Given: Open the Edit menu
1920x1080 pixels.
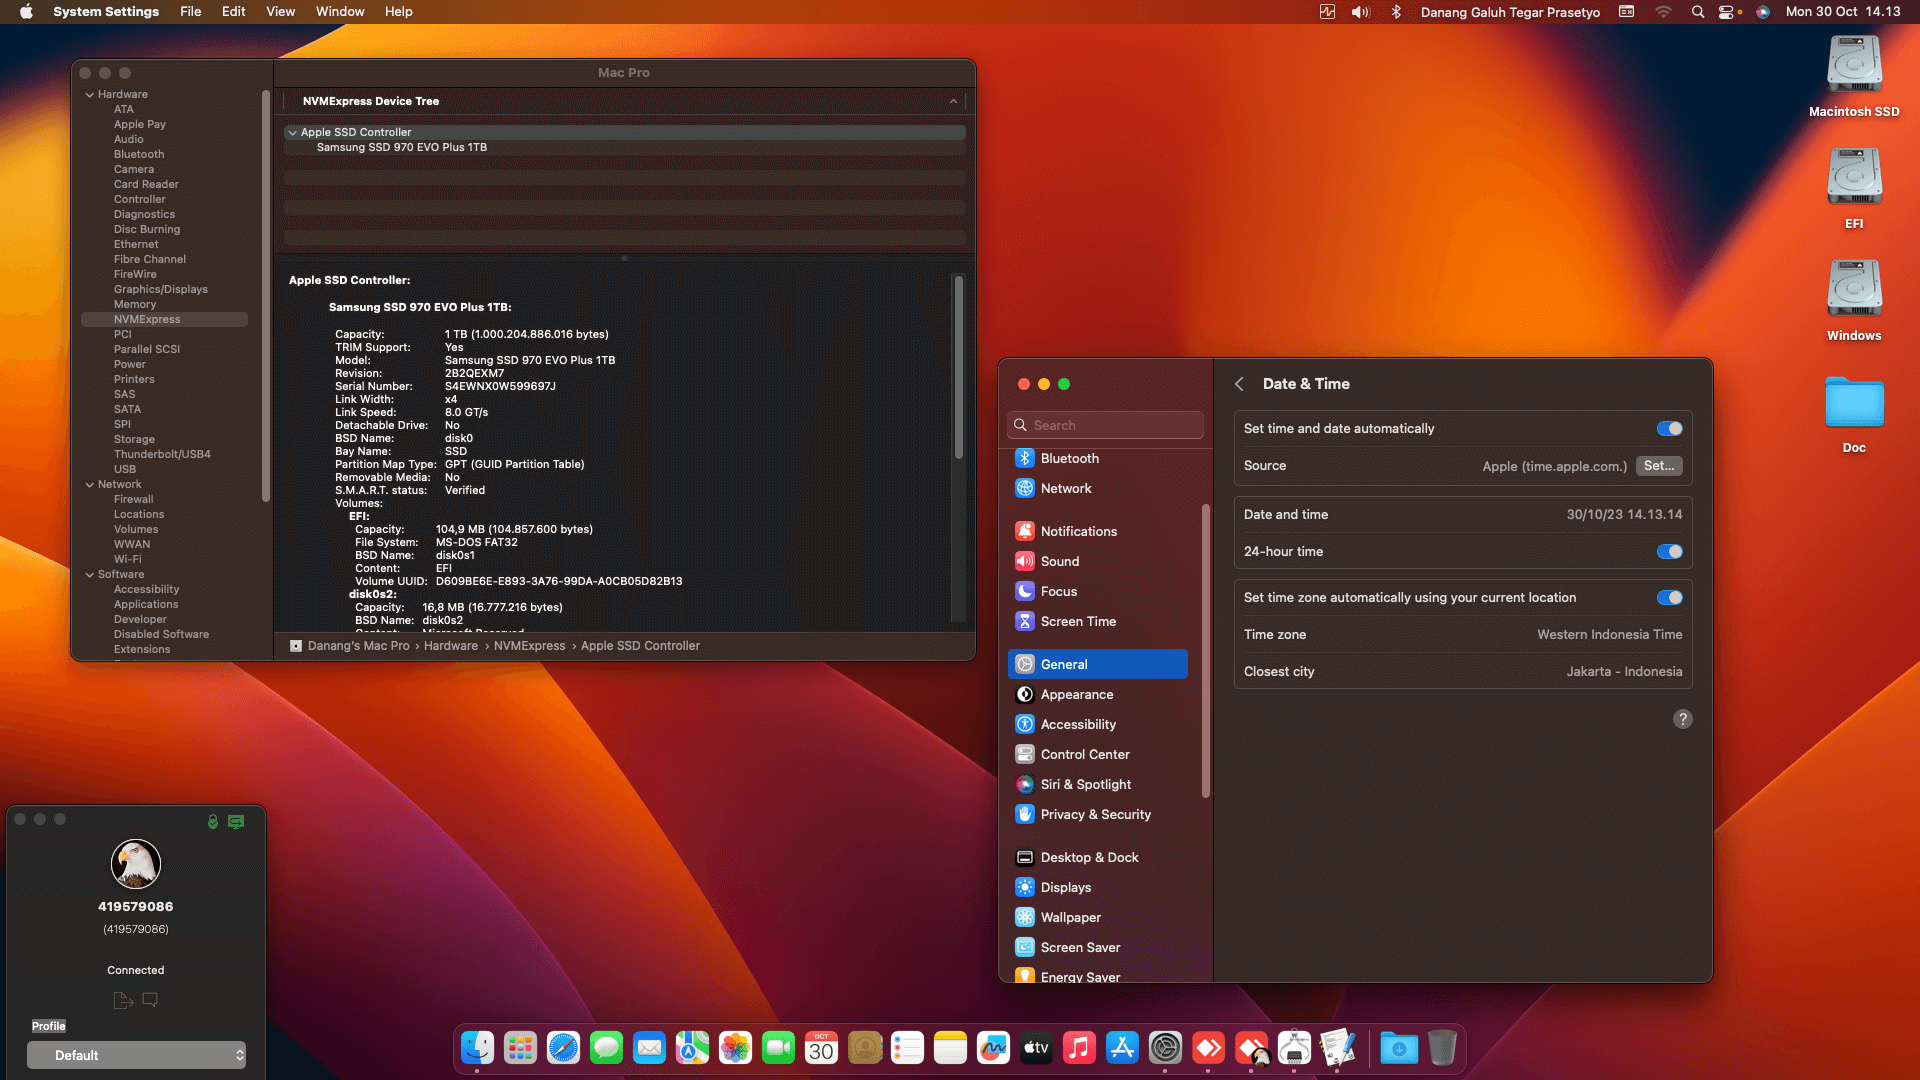Looking at the screenshot, I should click(x=233, y=12).
